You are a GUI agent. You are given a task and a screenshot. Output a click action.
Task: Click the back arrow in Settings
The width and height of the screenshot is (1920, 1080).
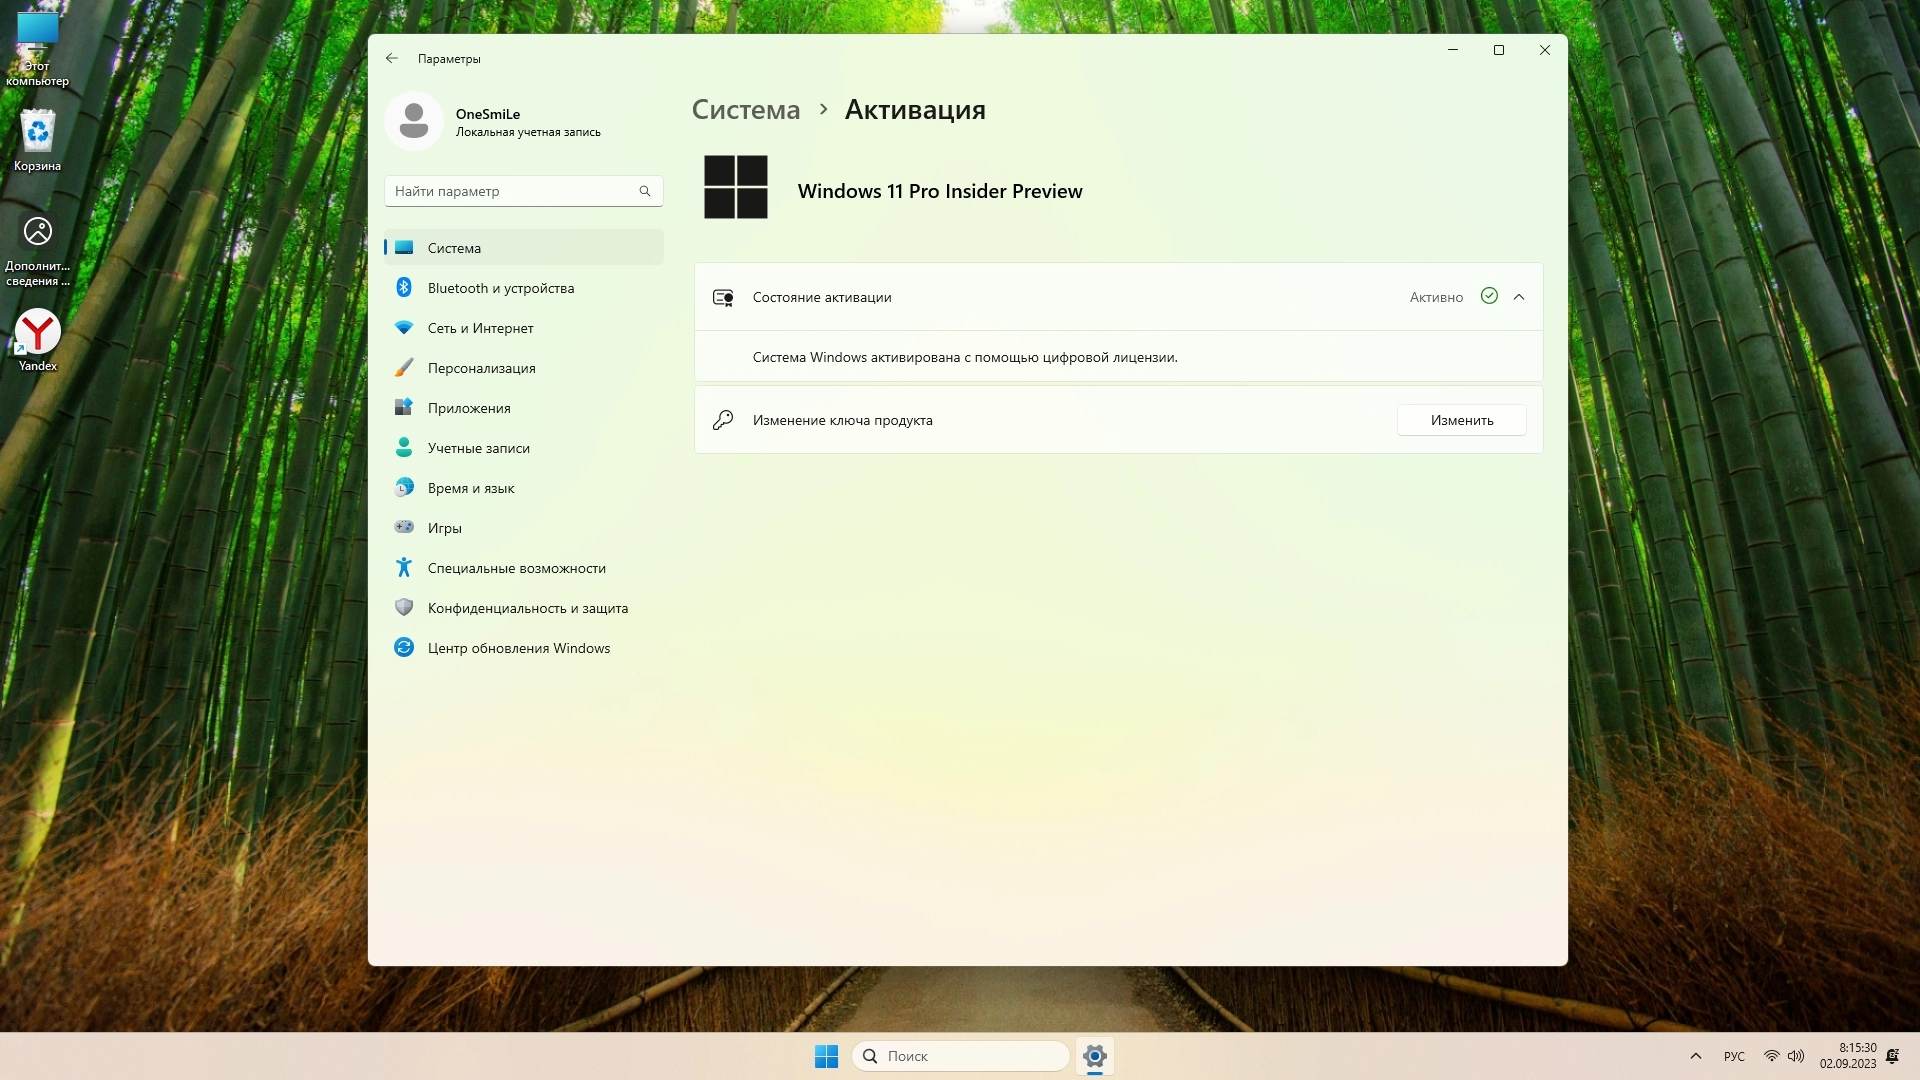tap(391, 59)
